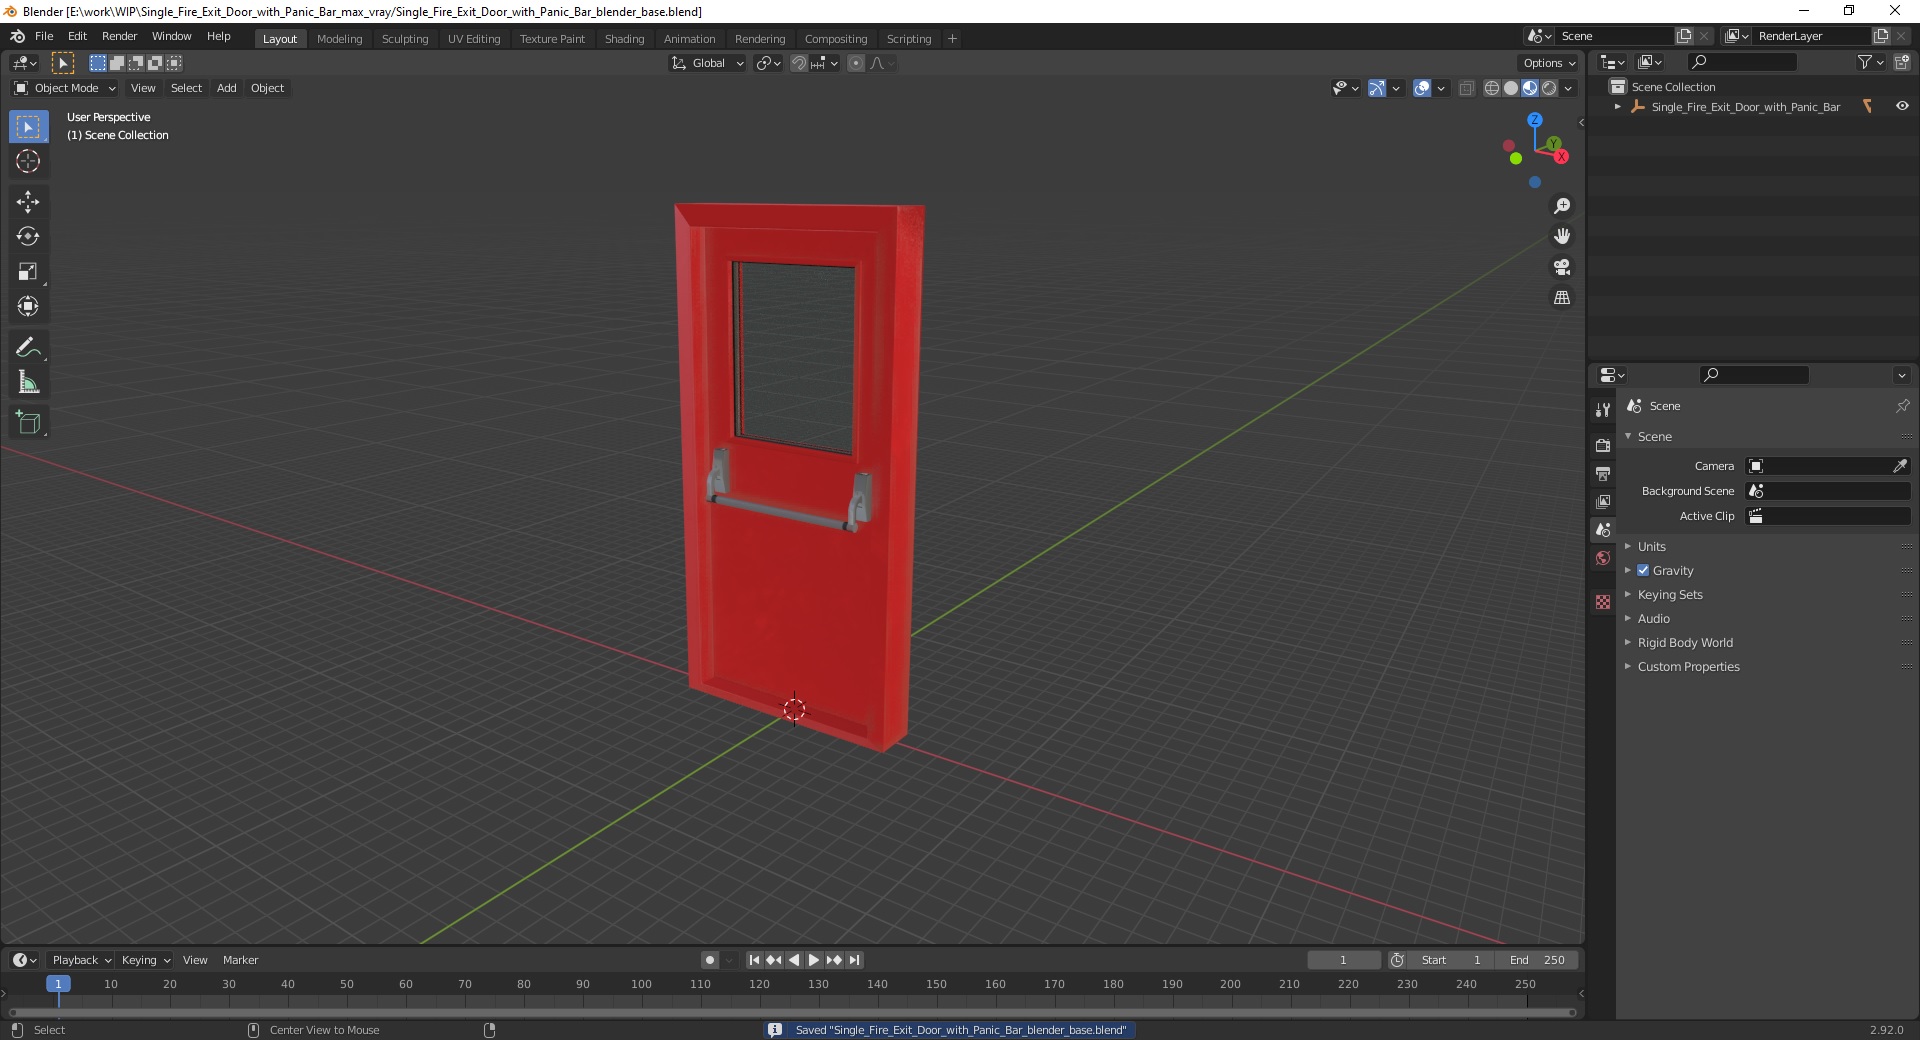Switch to the UV Editing workspace tab
This screenshot has height=1040, width=1920.
pos(474,39)
